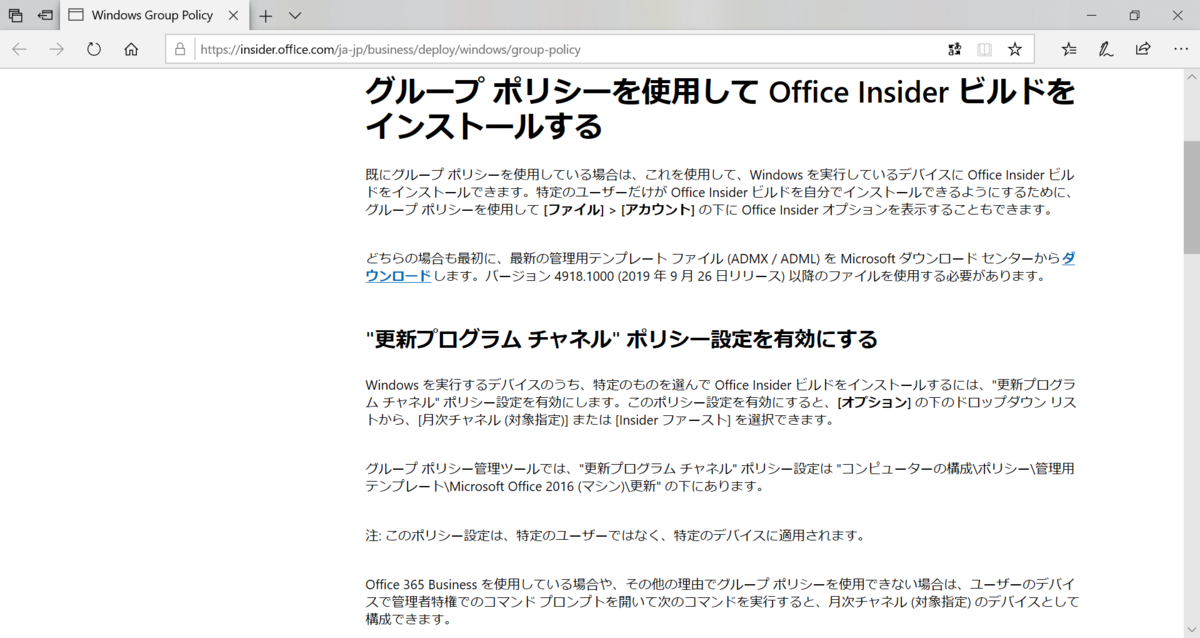Click the Add notes pen icon
This screenshot has height=638, width=1200.
(1106, 49)
